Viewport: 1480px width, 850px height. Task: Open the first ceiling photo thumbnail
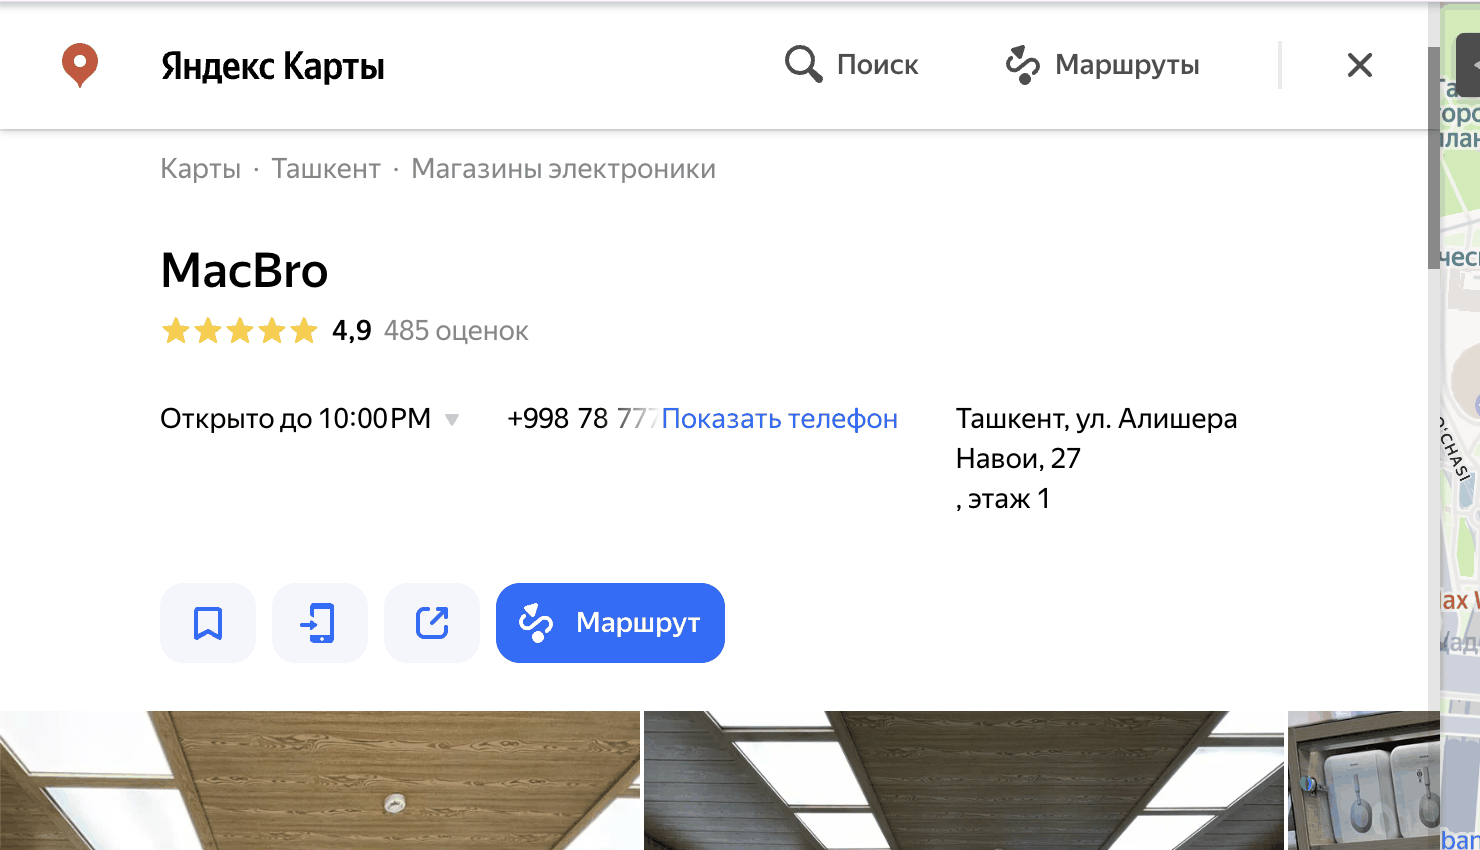(x=320, y=781)
